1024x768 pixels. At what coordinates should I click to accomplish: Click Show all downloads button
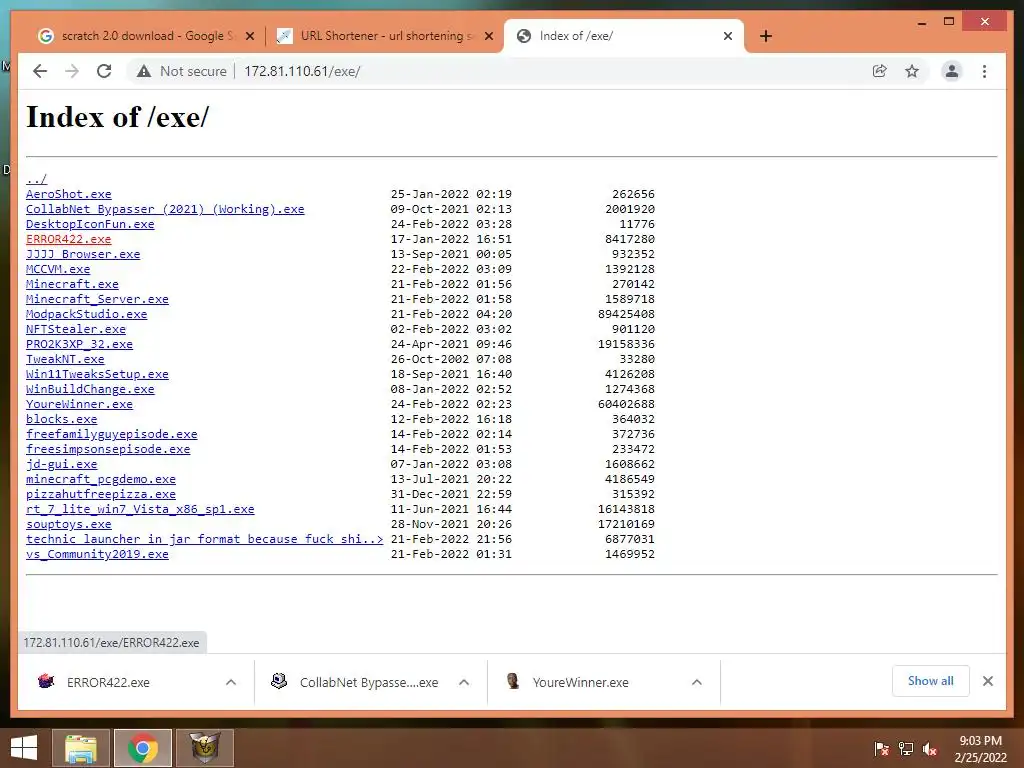[931, 681]
